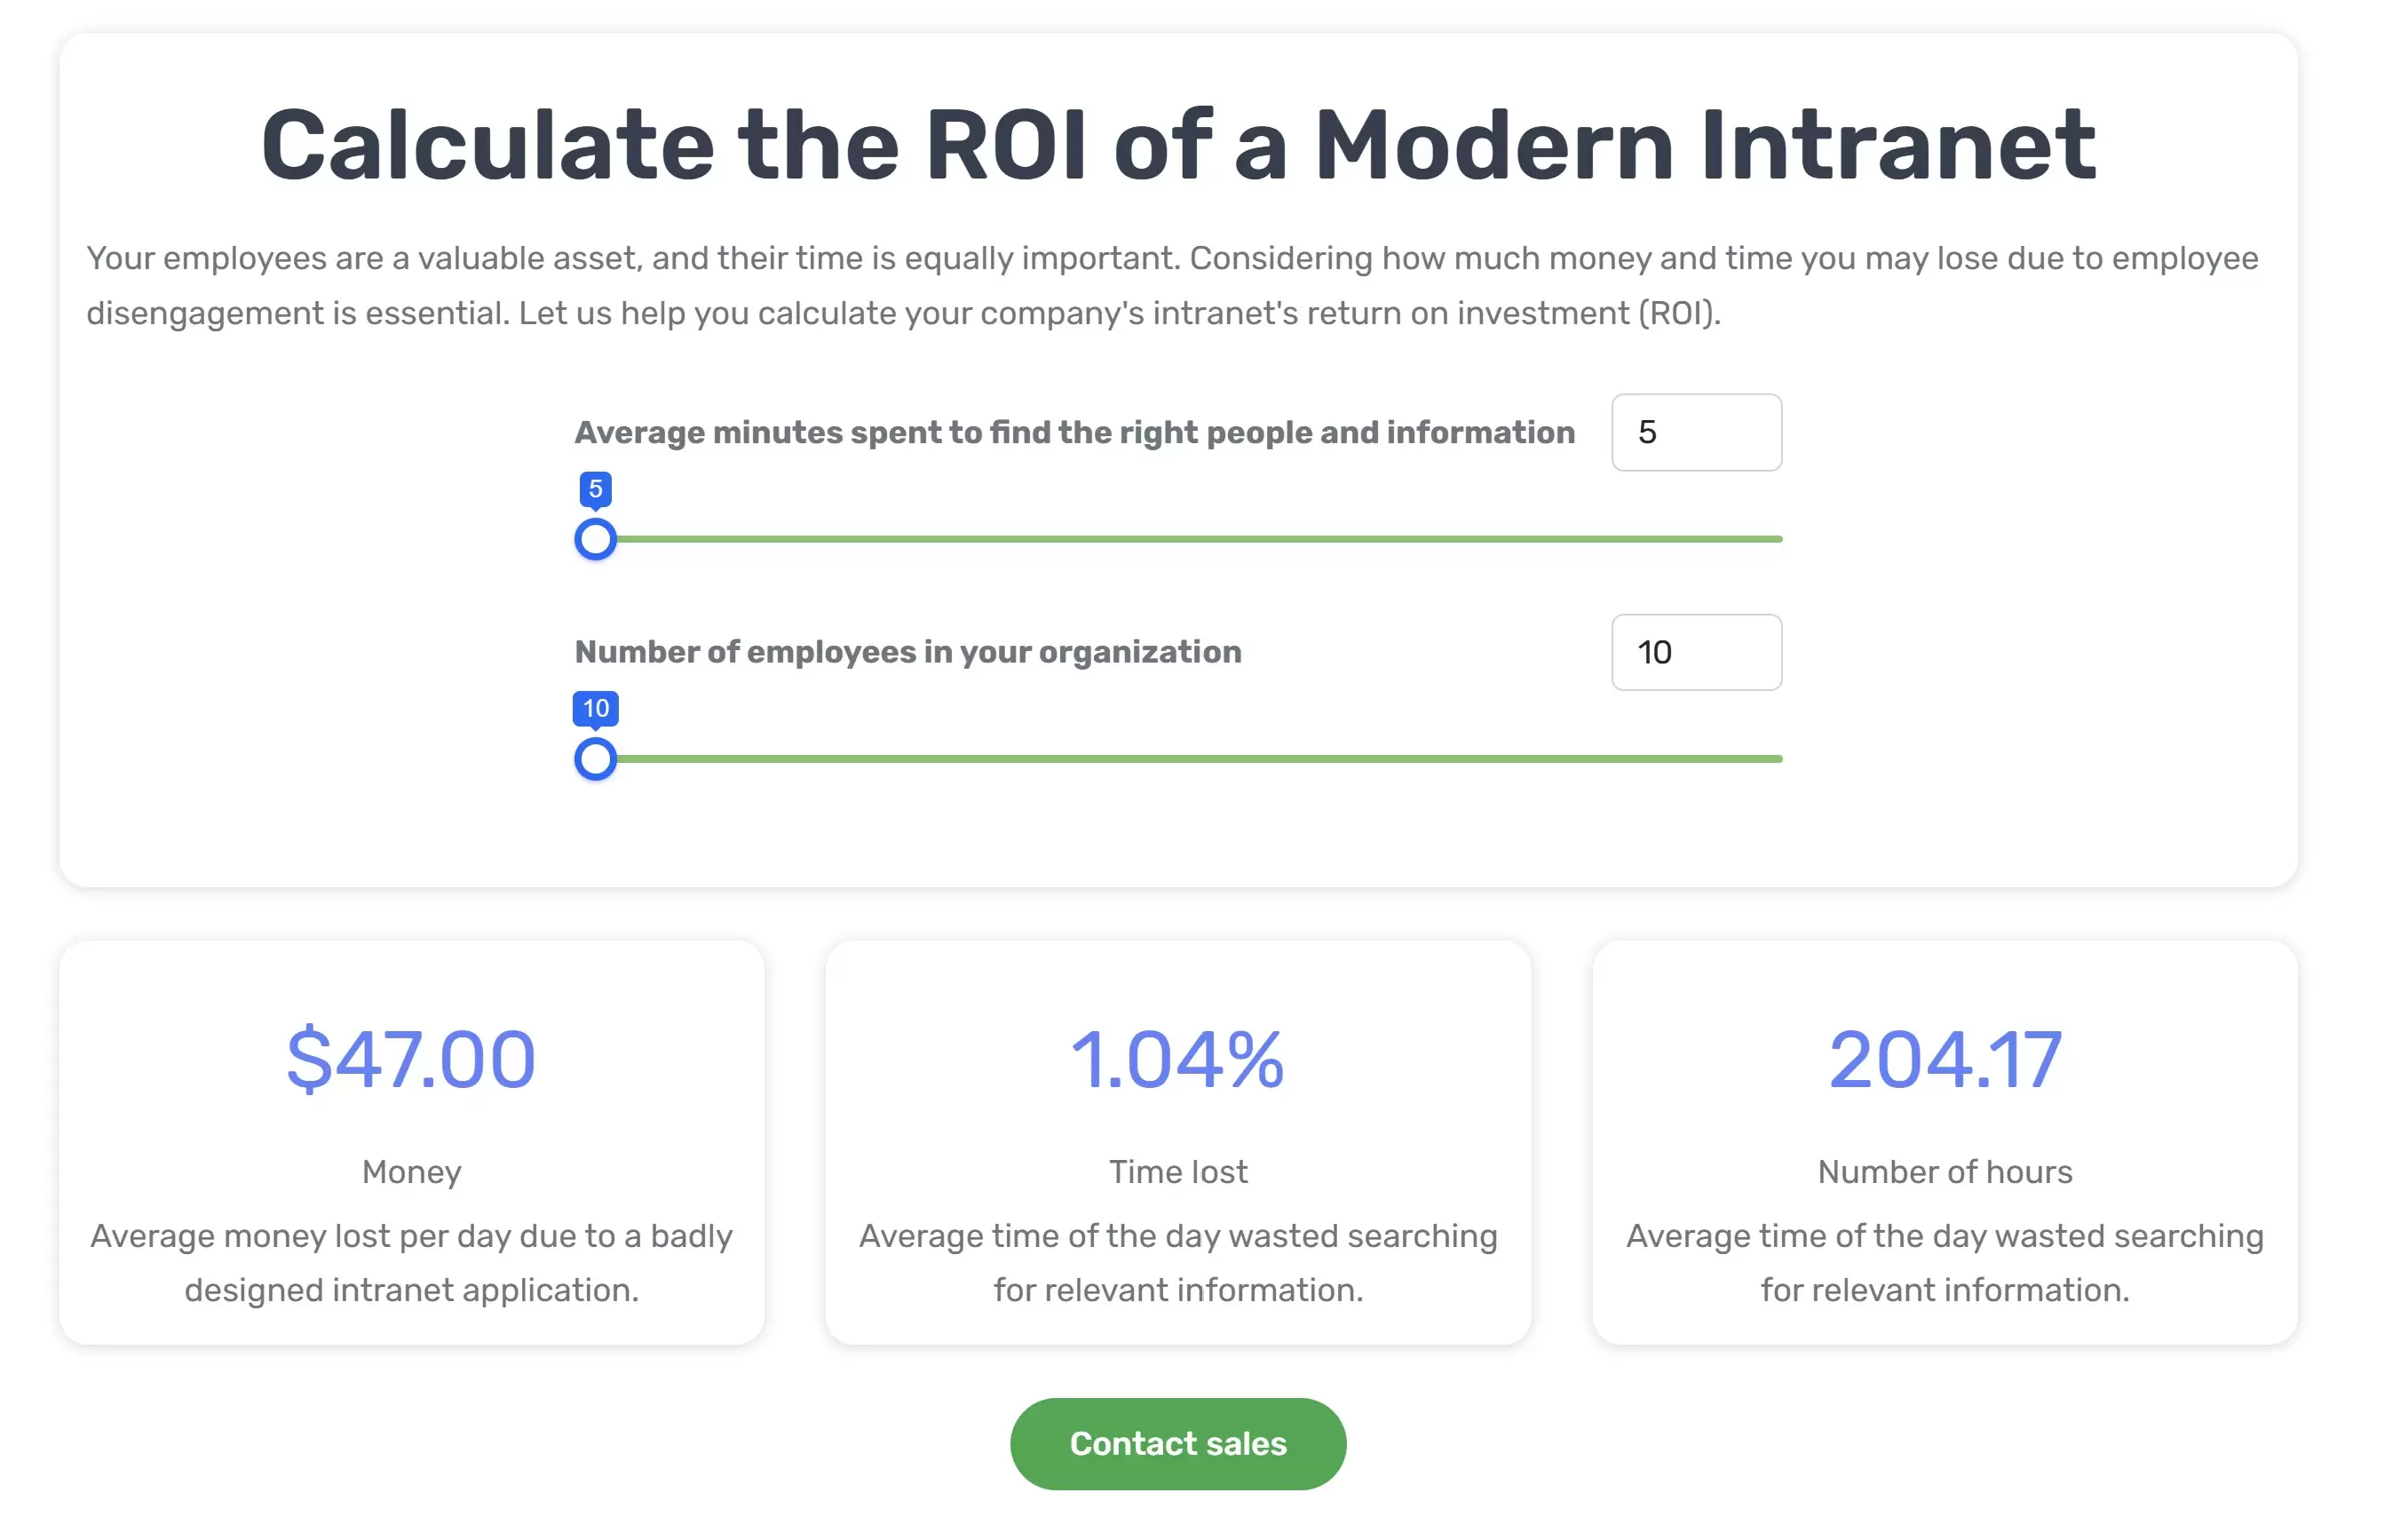Viewport: 2408px width, 1517px height.
Task: Click the 204.17 hours value
Action: coord(1944,1059)
